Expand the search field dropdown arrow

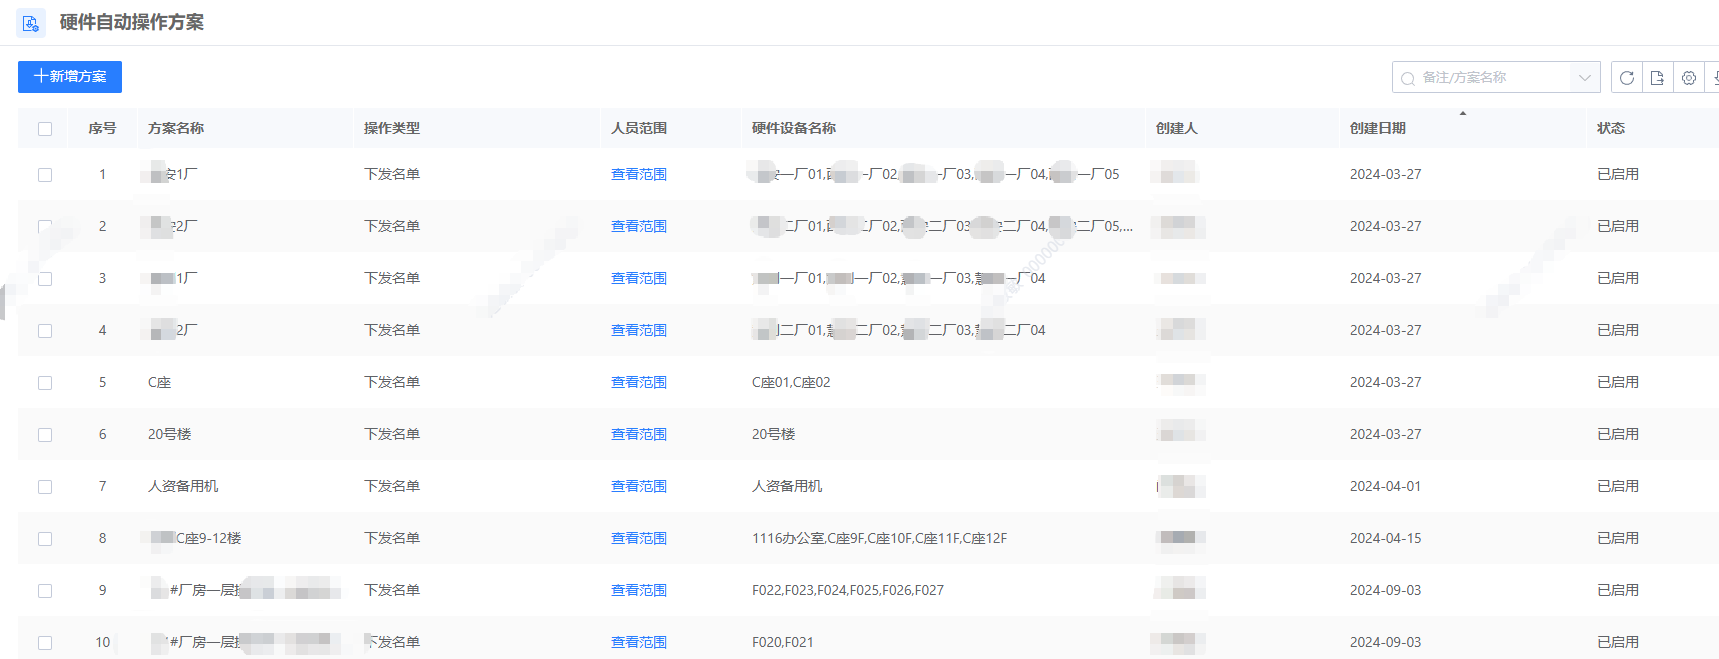[1584, 78]
